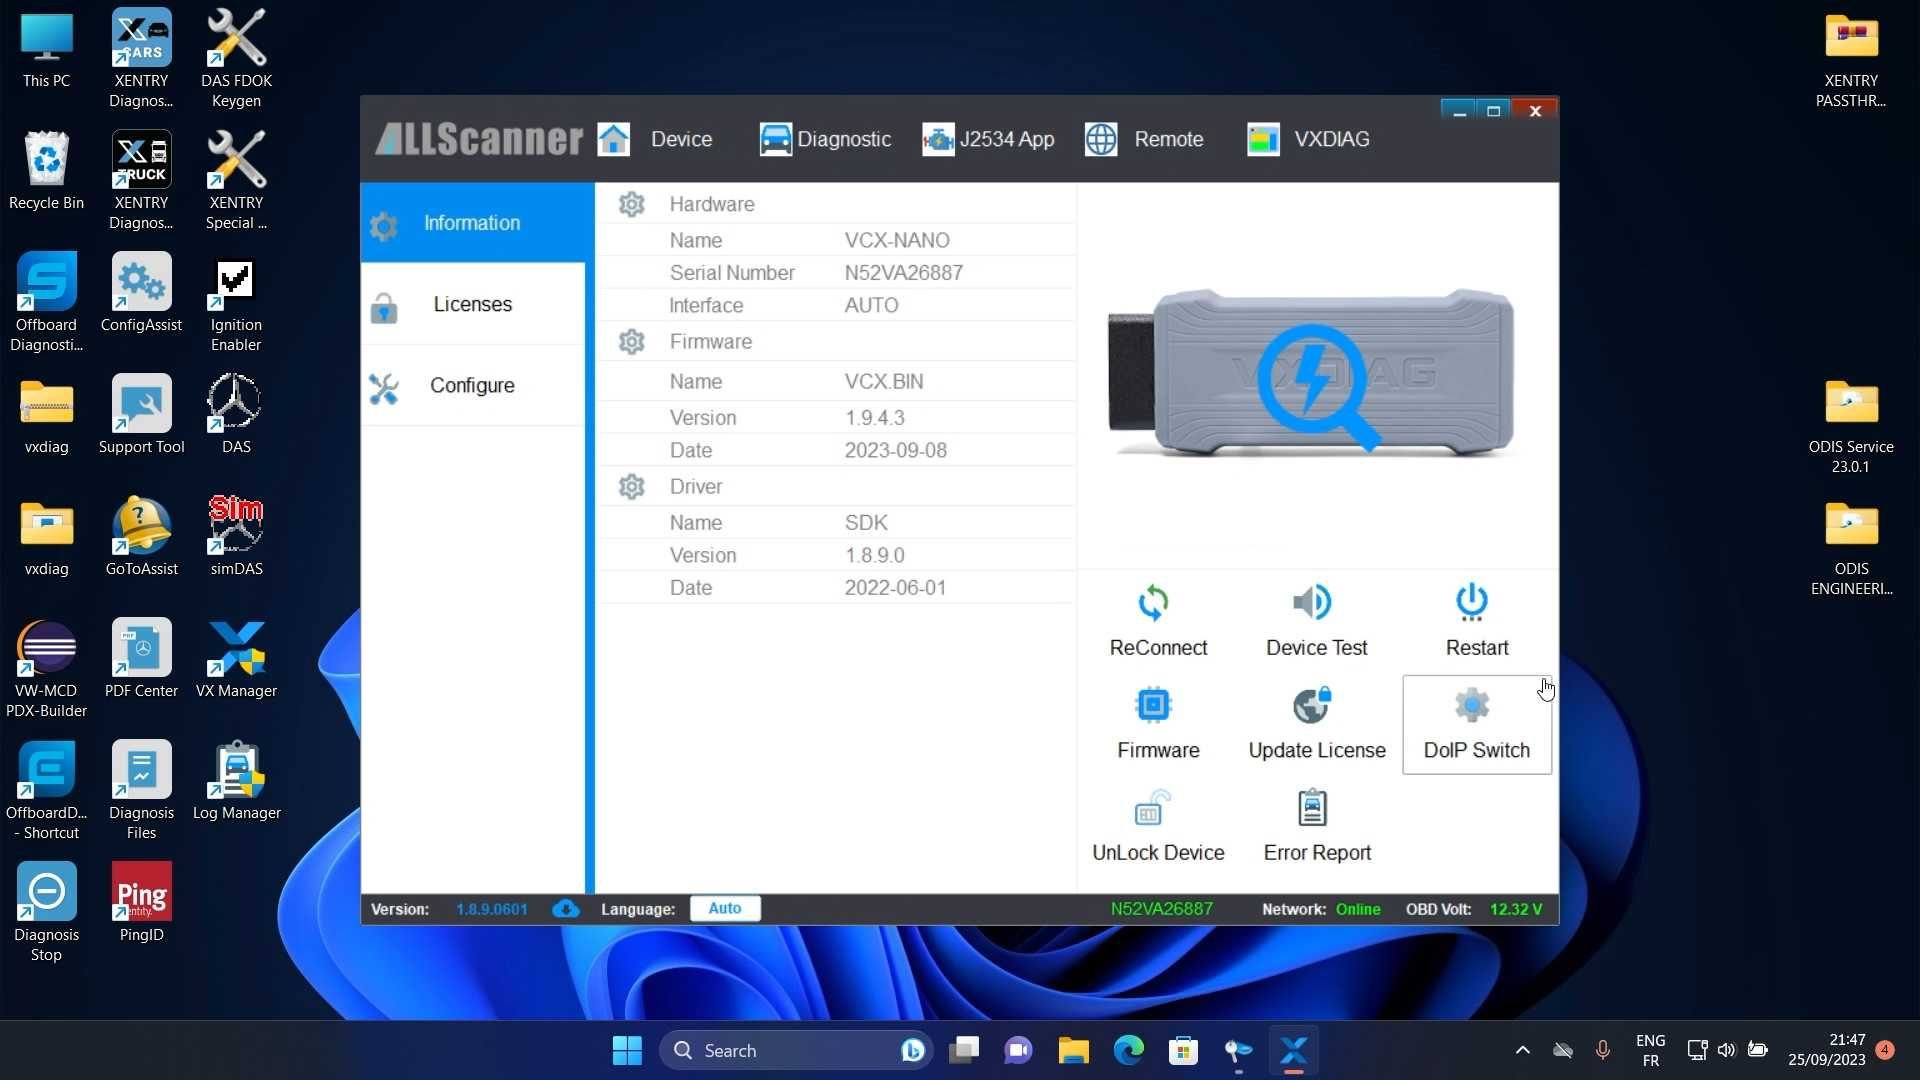Select the XENTRY Special desktop icon
The height and width of the screenshot is (1080, 1920).
(236, 180)
